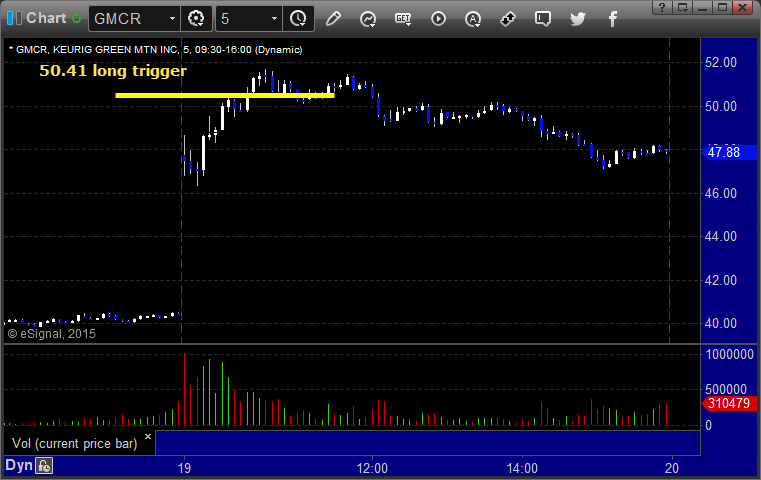Click the 42.00 price axis label
This screenshot has height=480, width=761.
pos(721,280)
